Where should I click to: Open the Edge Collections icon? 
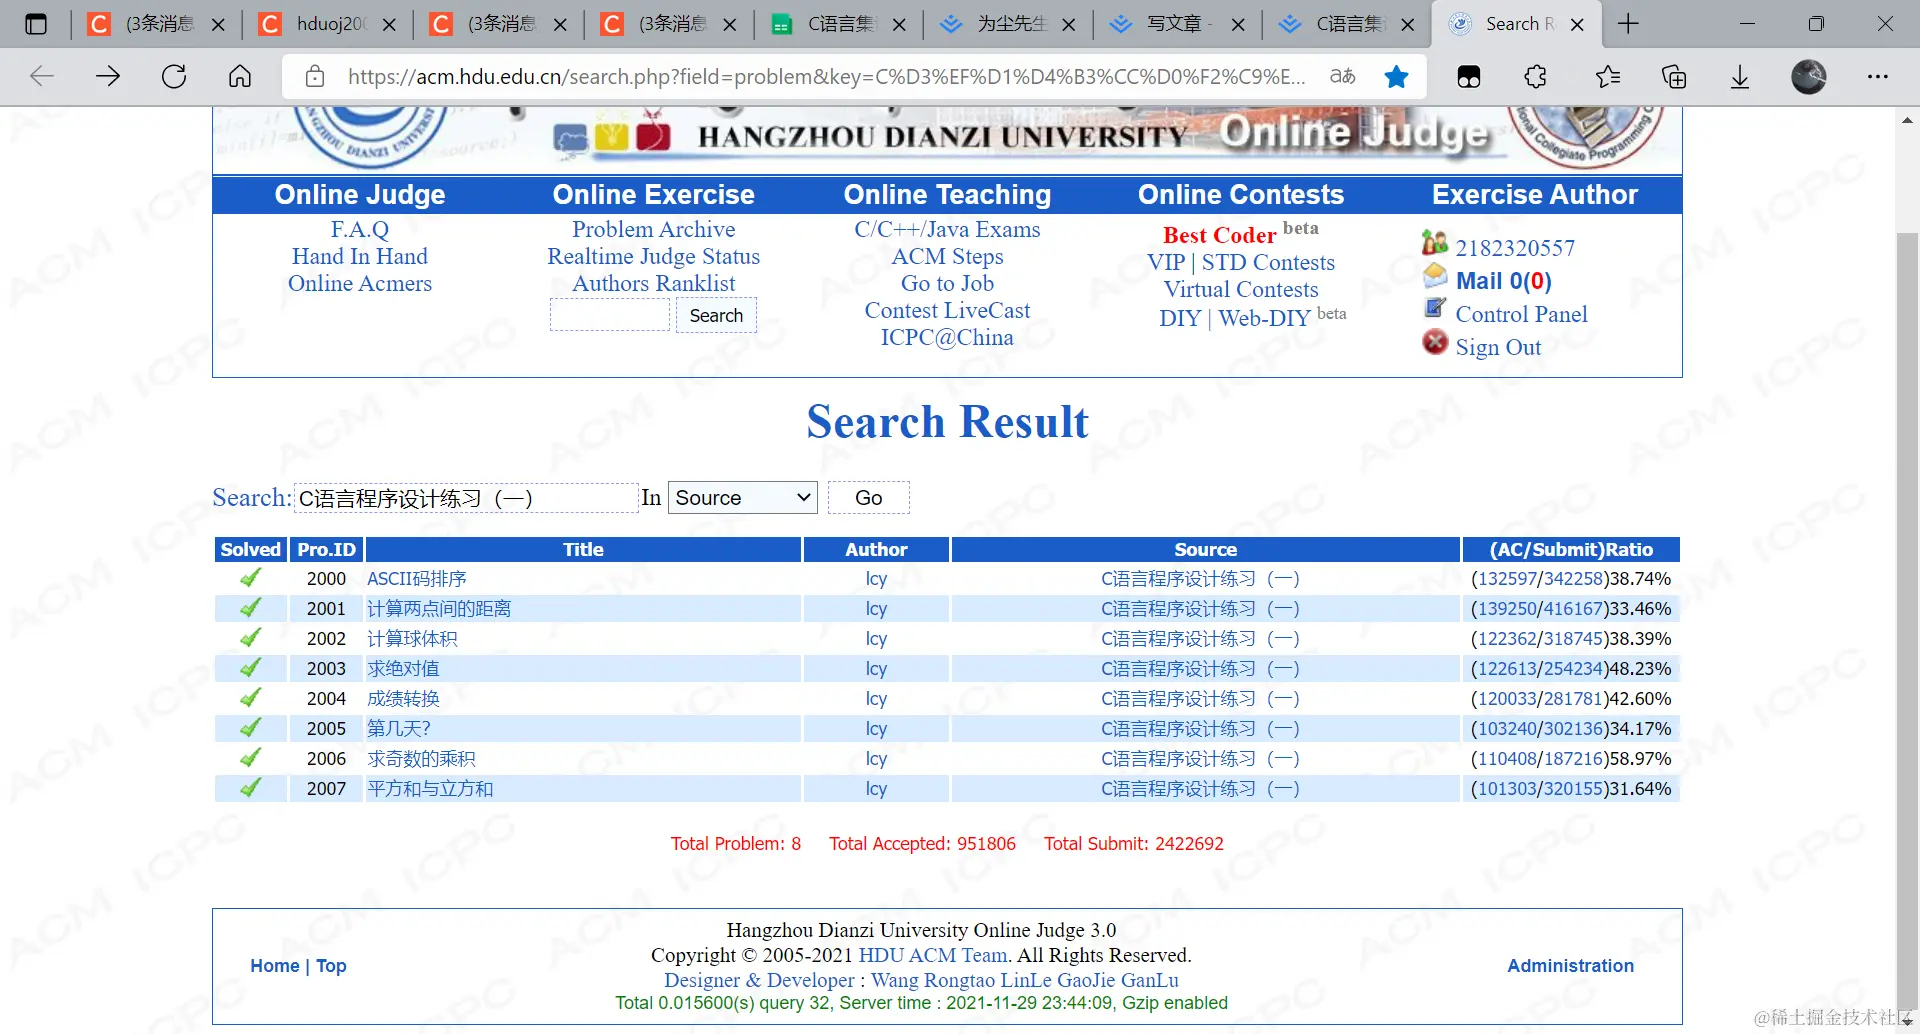pos(1674,76)
